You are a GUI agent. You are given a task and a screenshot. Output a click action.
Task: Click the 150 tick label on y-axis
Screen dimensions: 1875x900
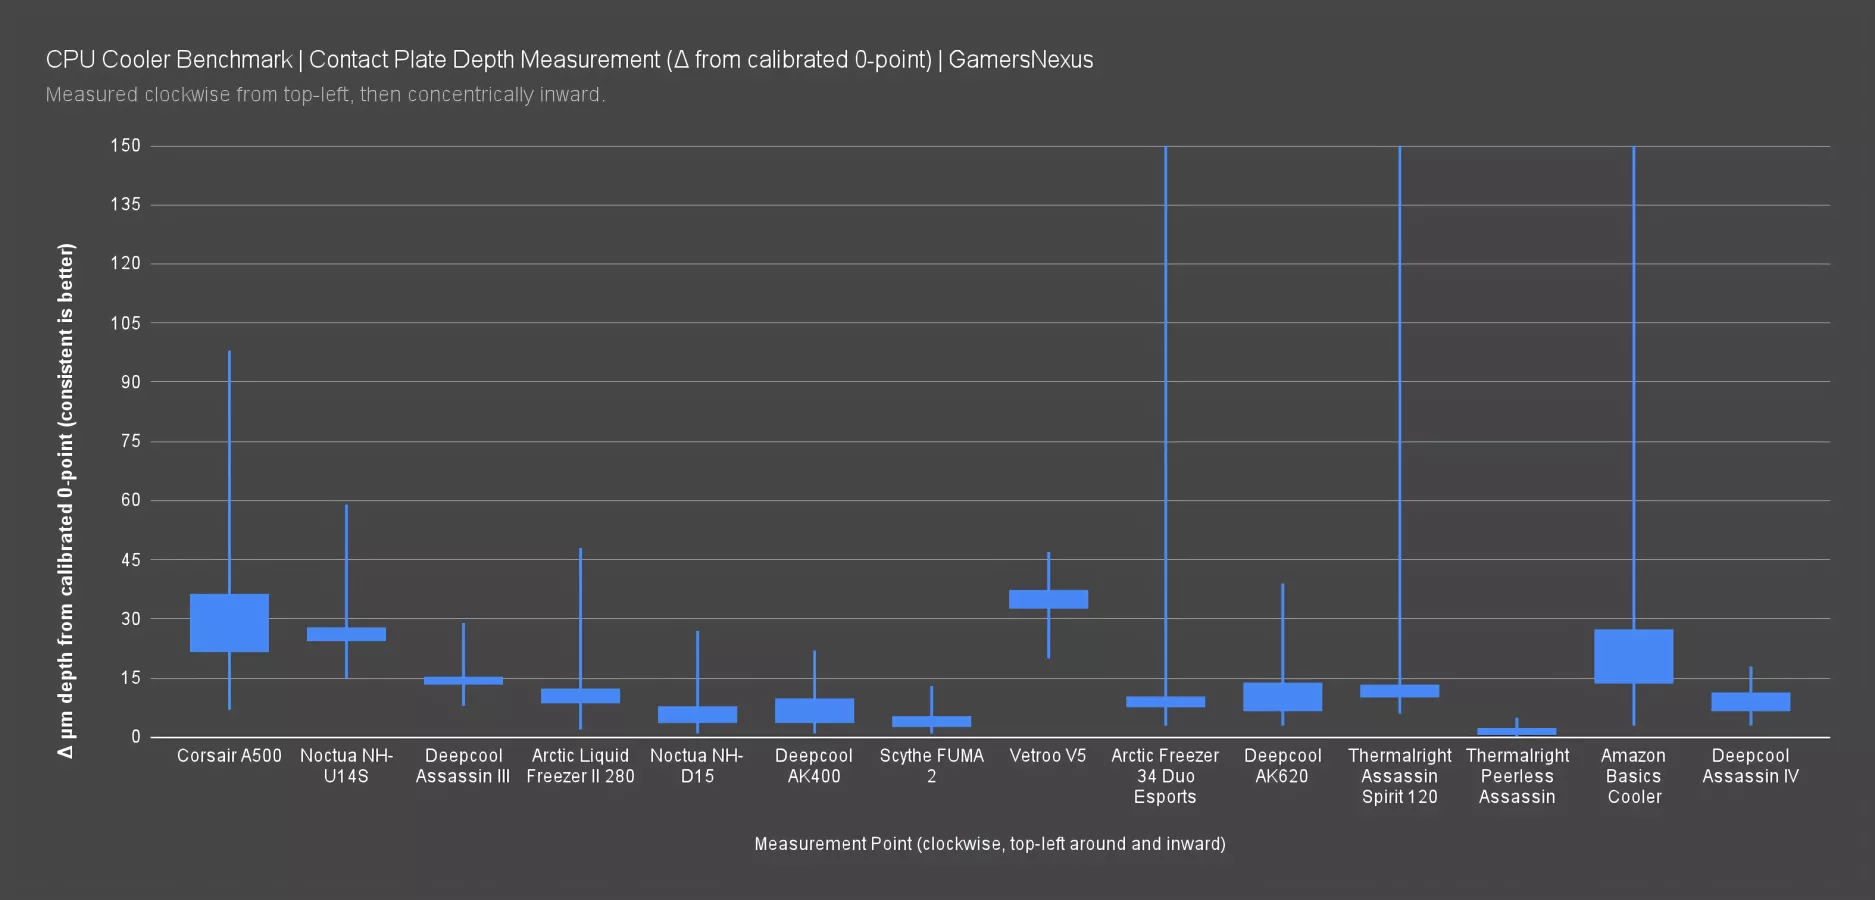pos(125,146)
